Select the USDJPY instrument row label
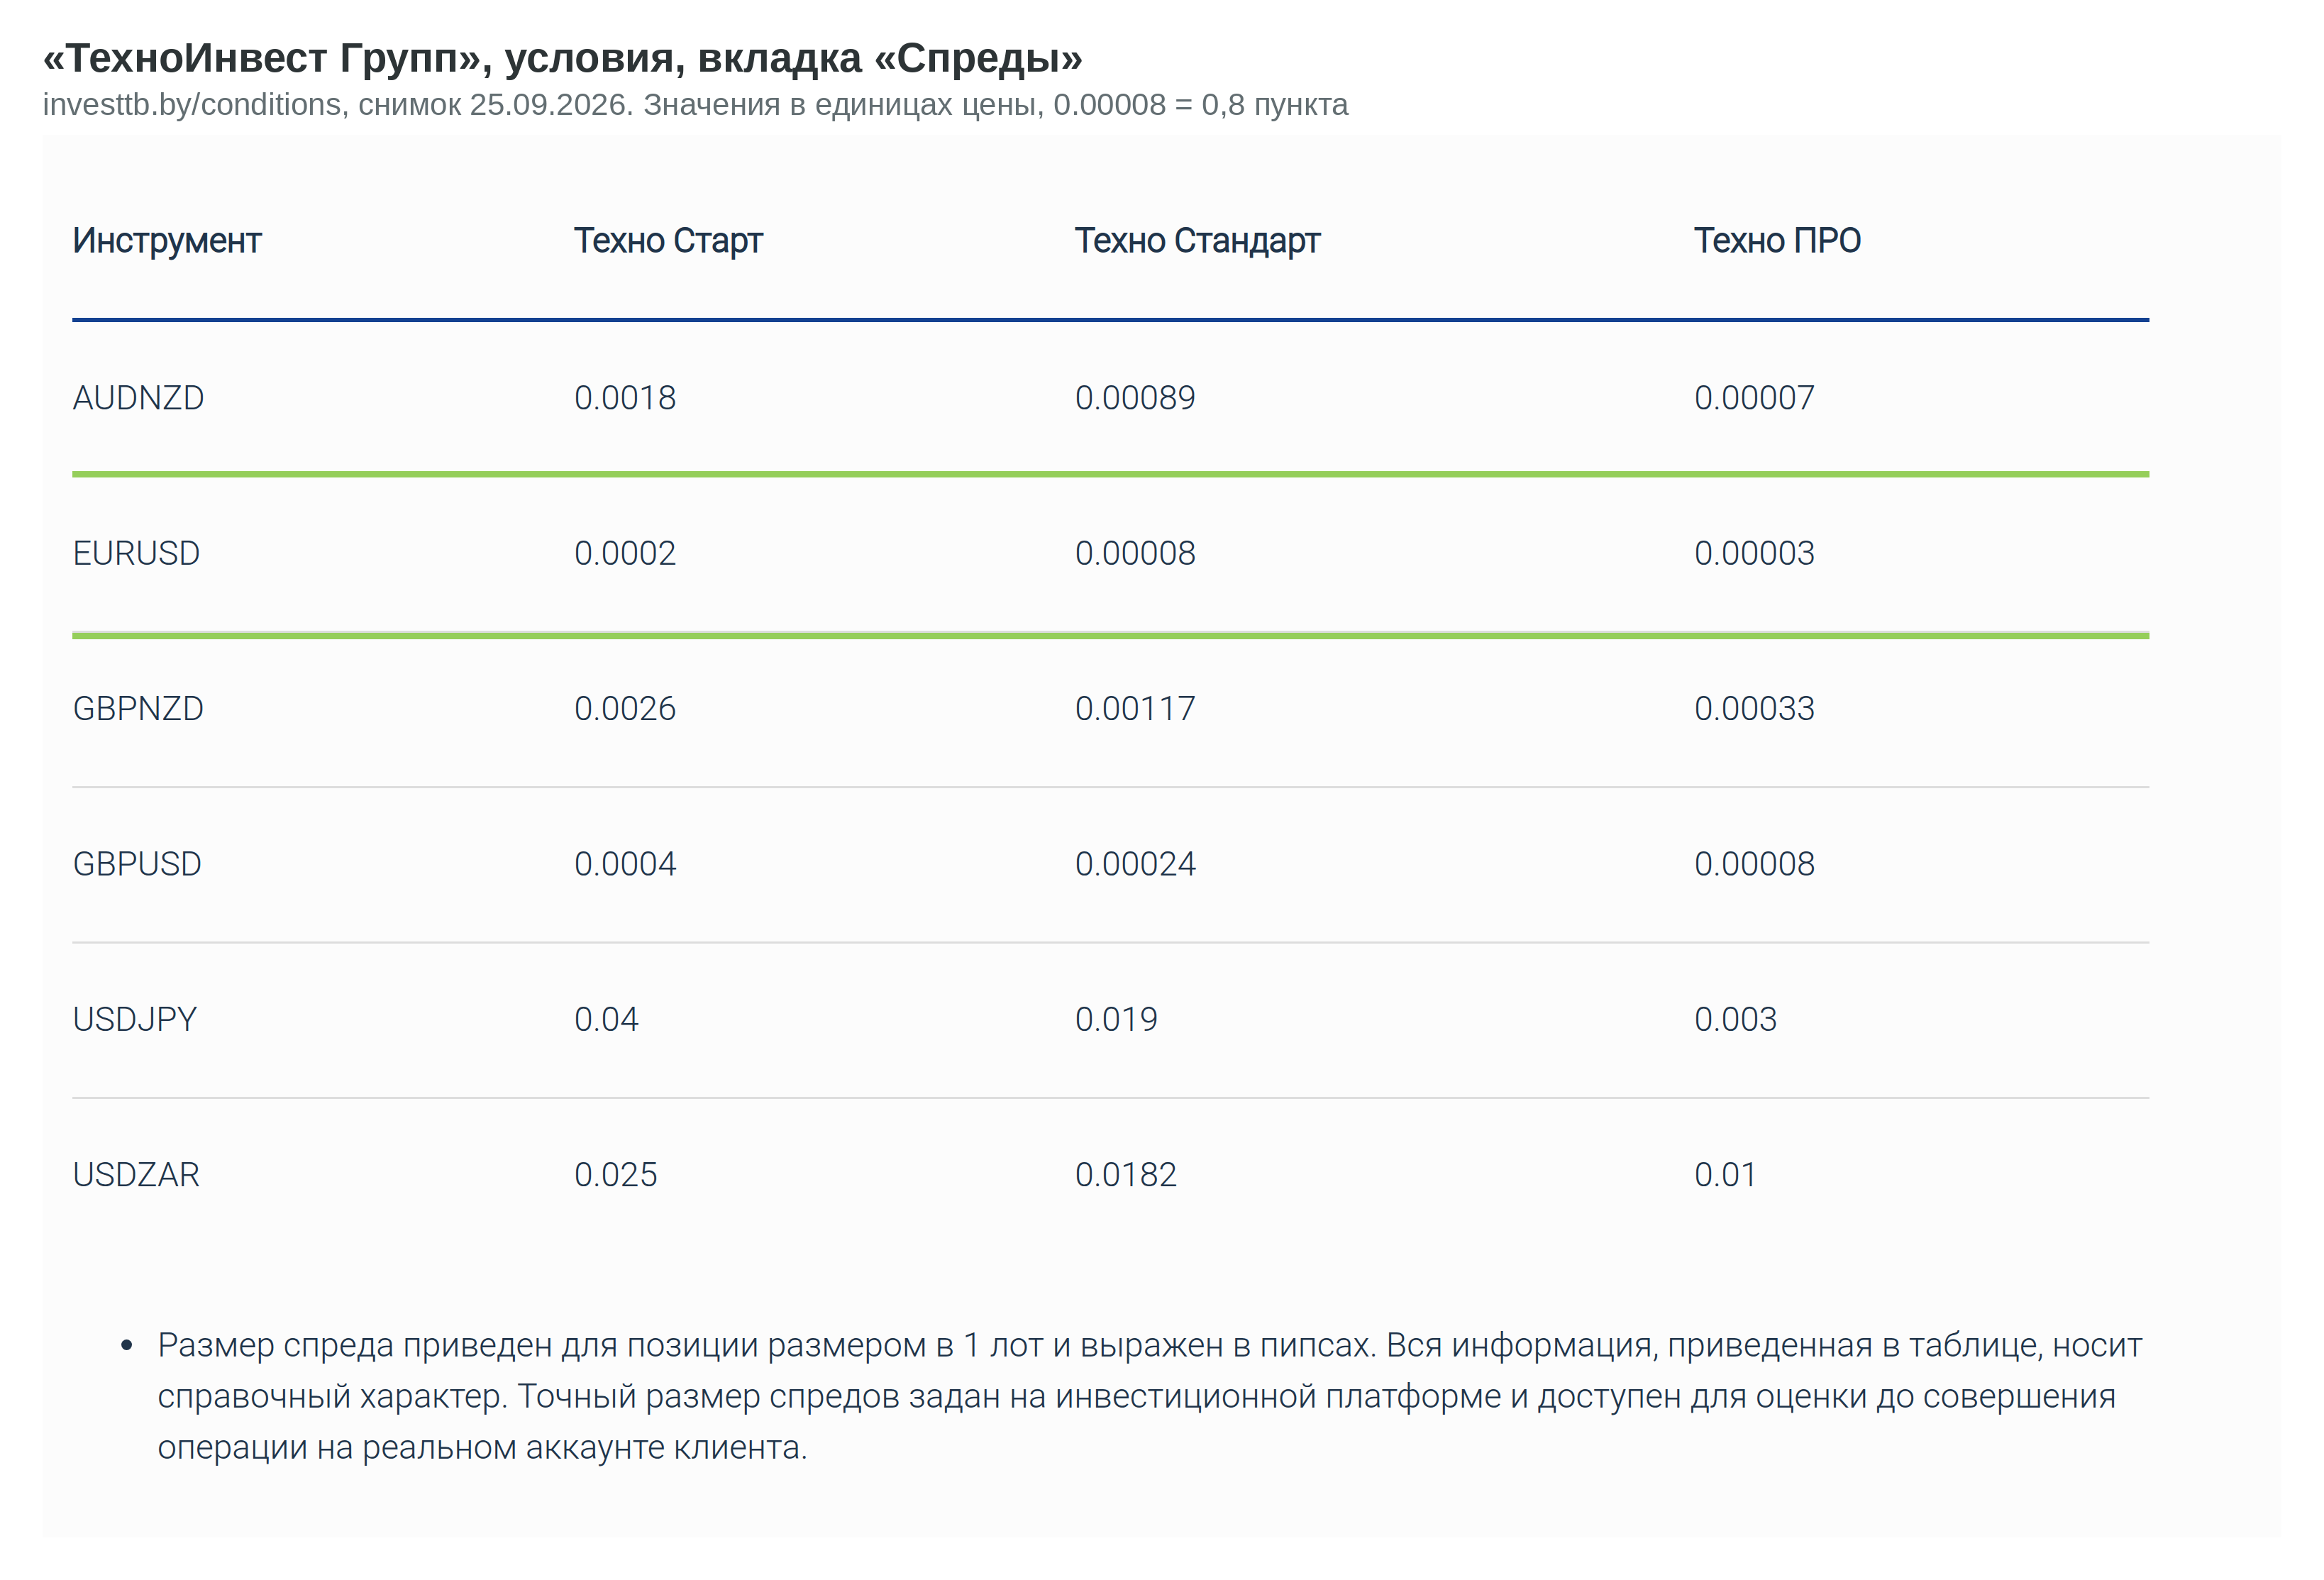The image size is (2324, 1580). [x=135, y=1020]
